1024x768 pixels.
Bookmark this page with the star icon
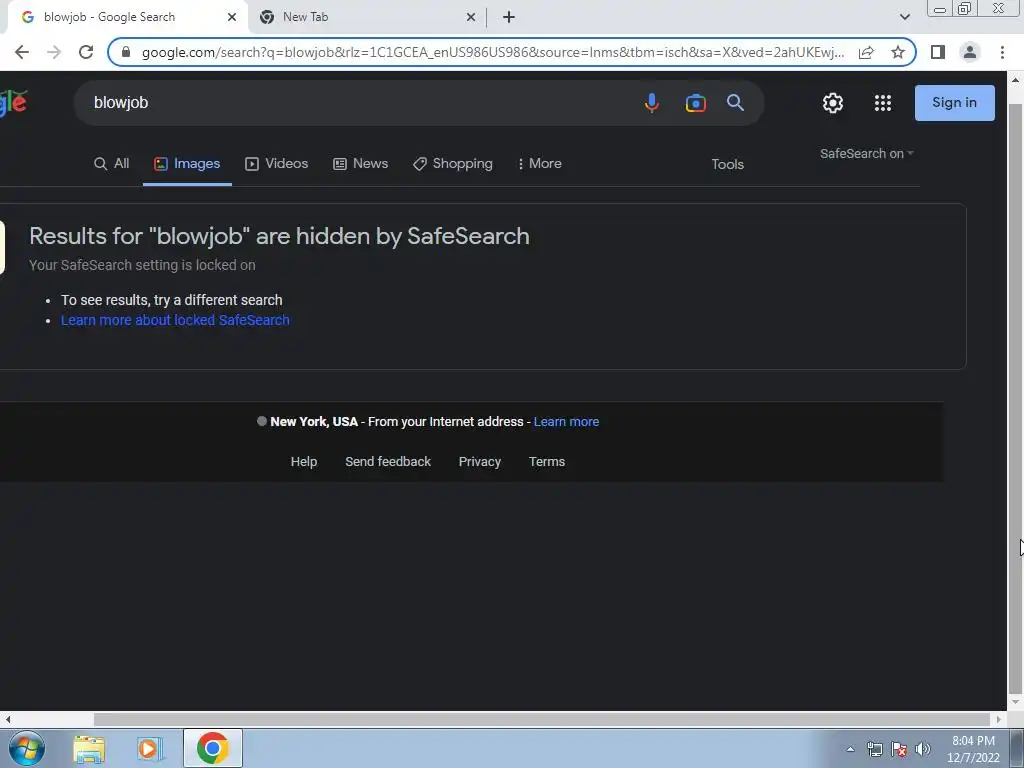tap(898, 52)
